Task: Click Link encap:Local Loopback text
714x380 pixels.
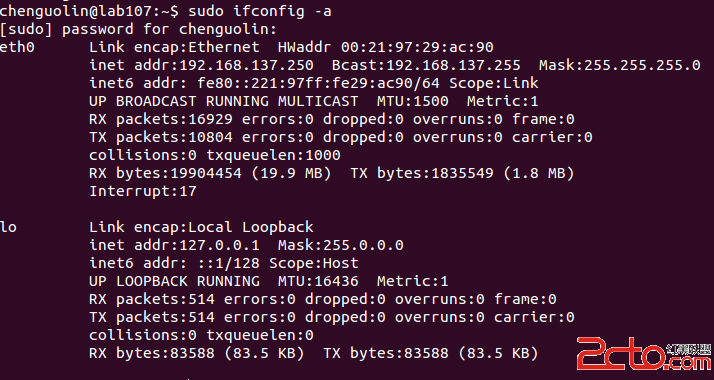Action: [201, 227]
